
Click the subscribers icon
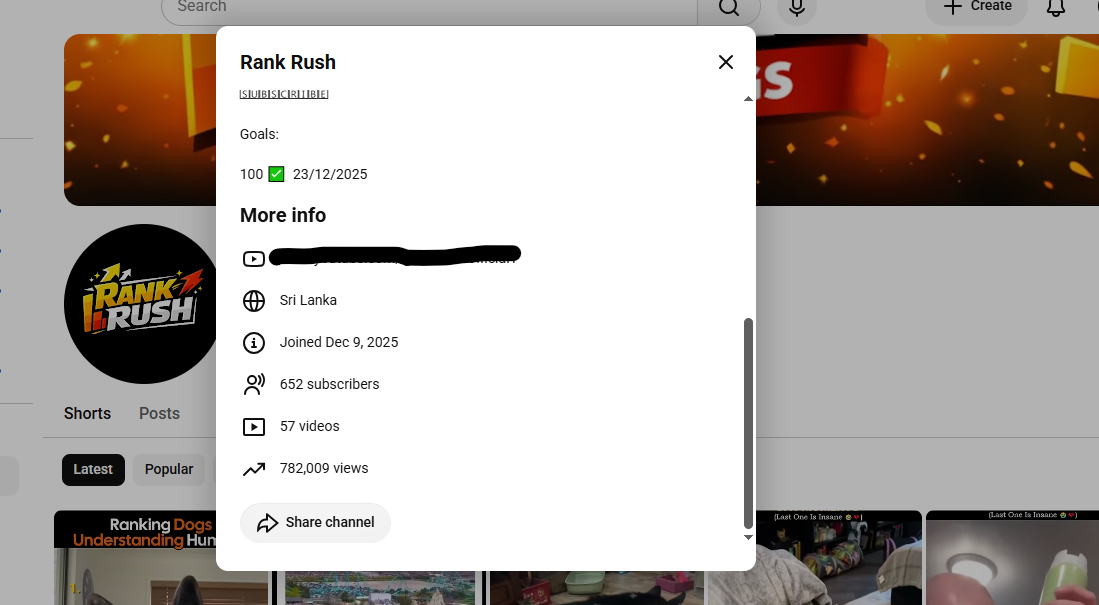tap(254, 384)
